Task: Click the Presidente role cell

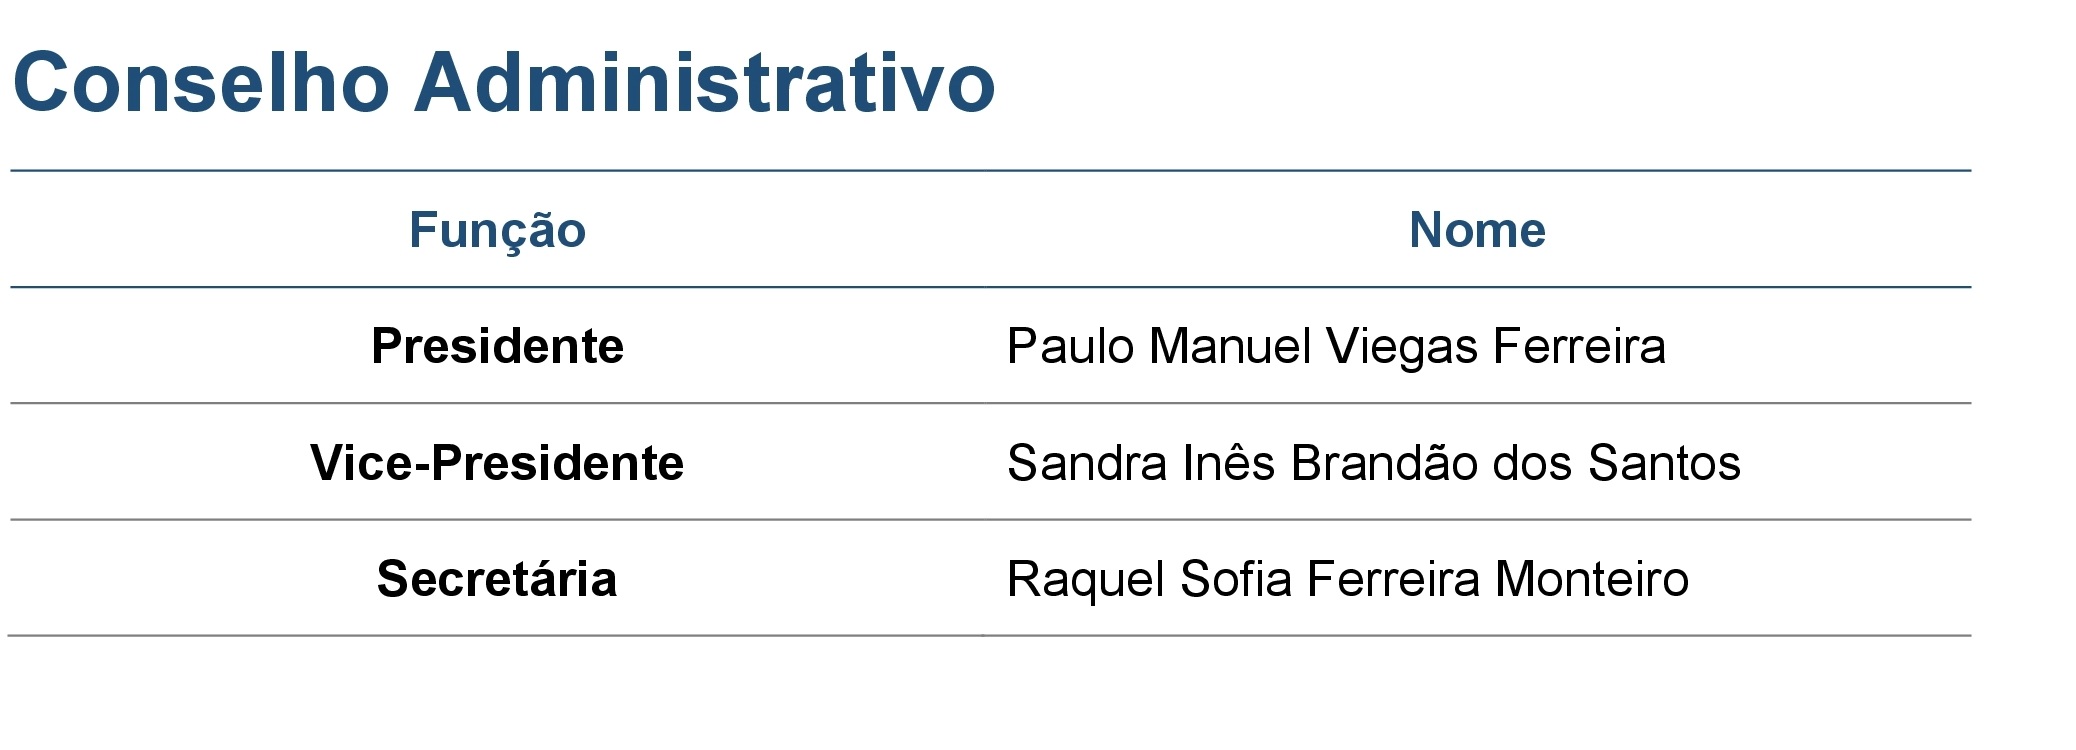Action: click(497, 347)
